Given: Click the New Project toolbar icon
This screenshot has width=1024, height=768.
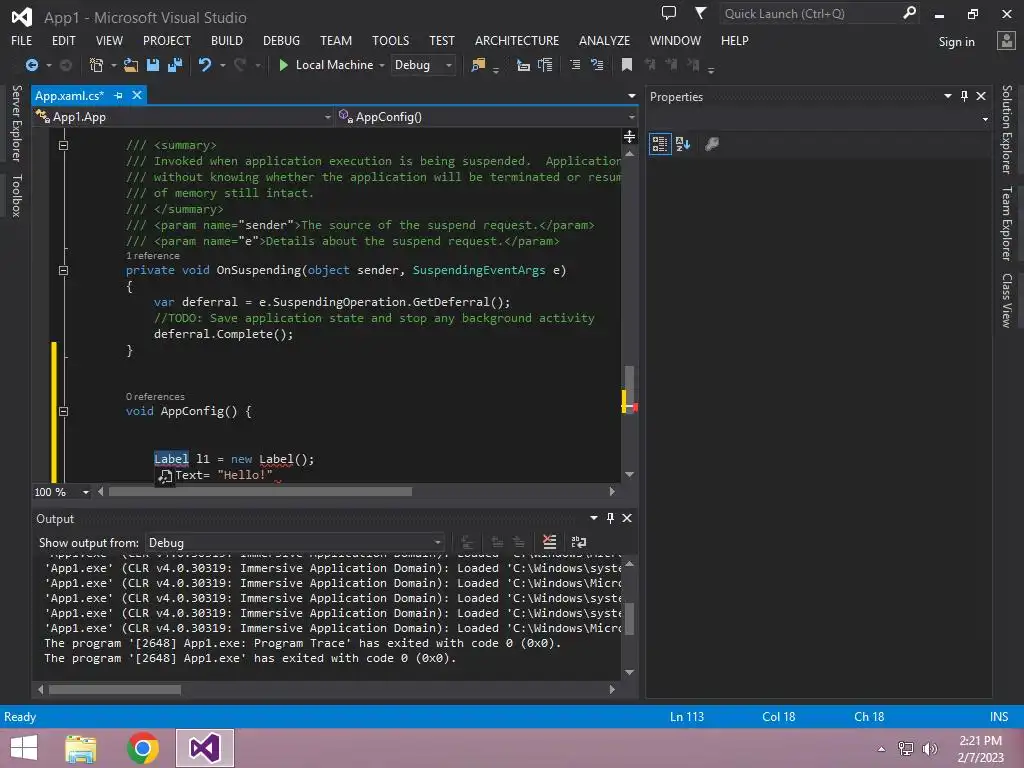Looking at the screenshot, I should click(x=96, y=65).
